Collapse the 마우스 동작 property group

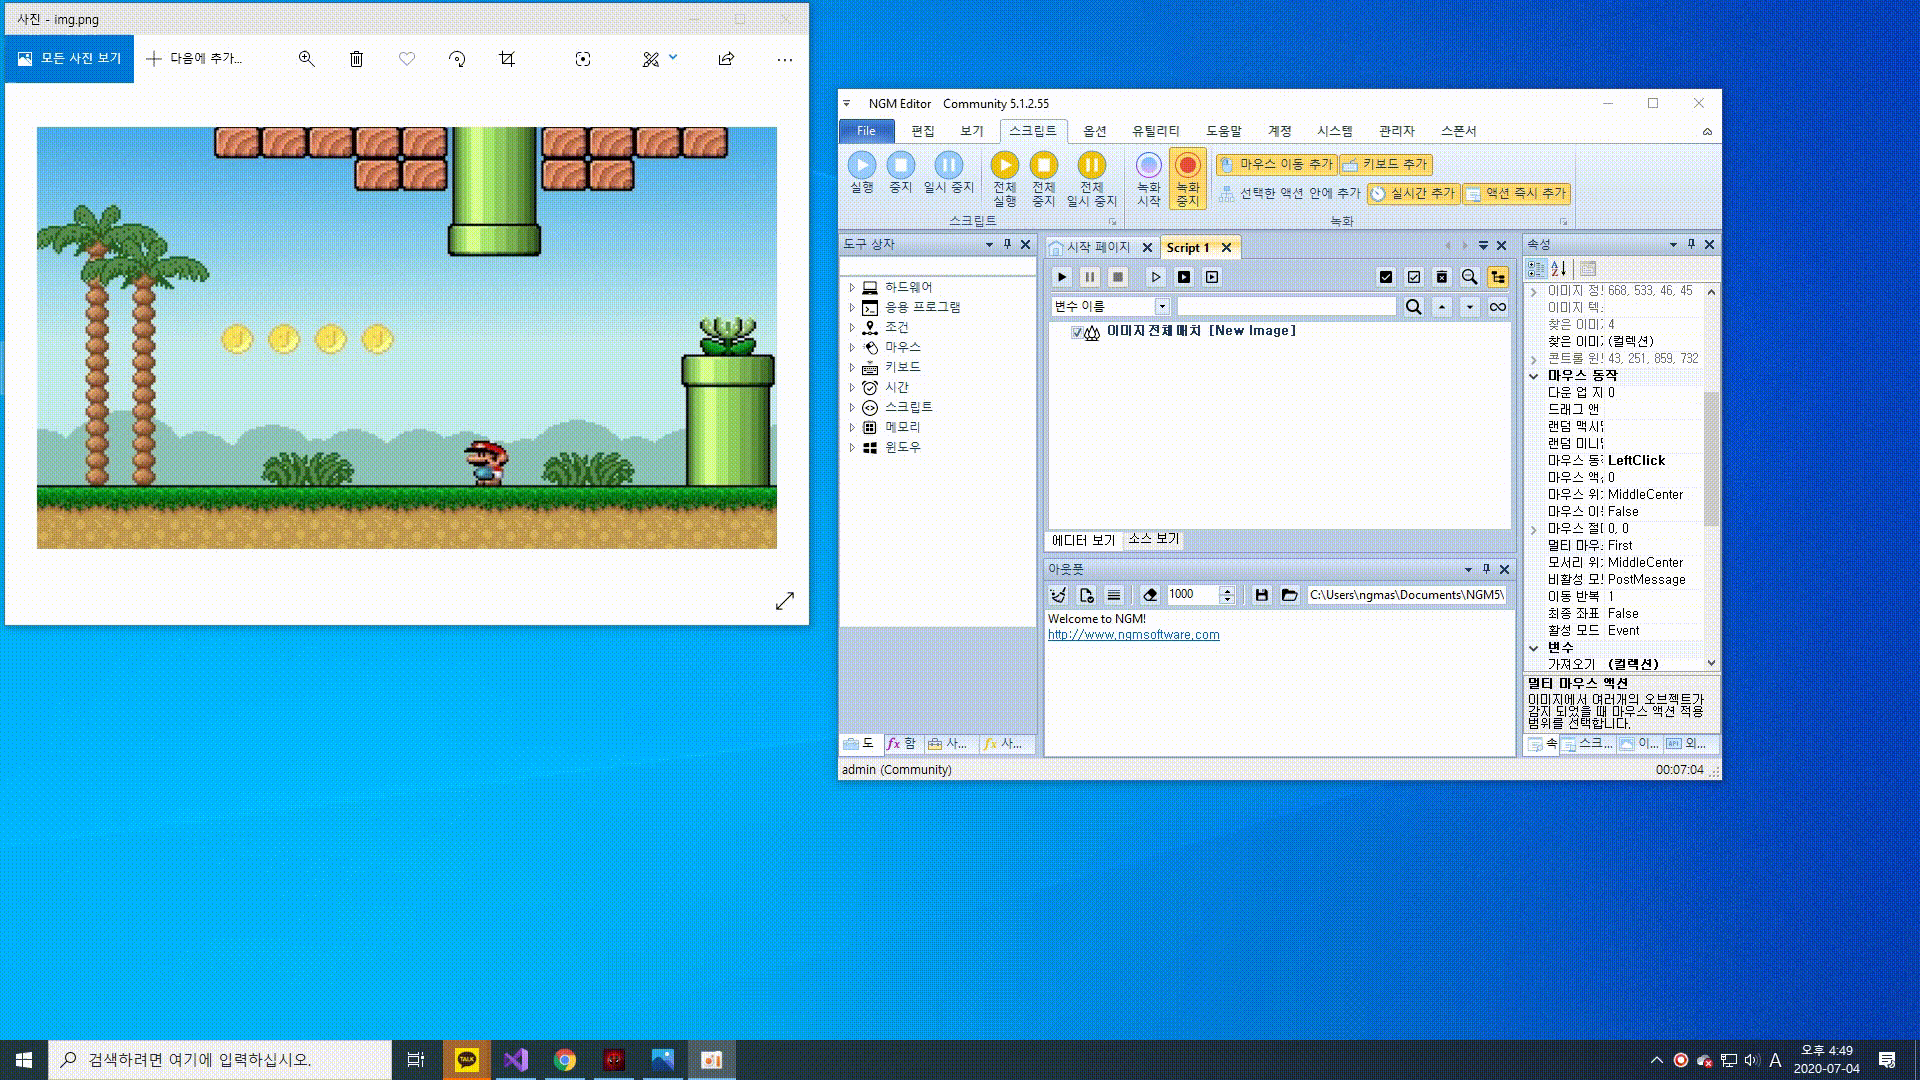tap(1533, 376)
